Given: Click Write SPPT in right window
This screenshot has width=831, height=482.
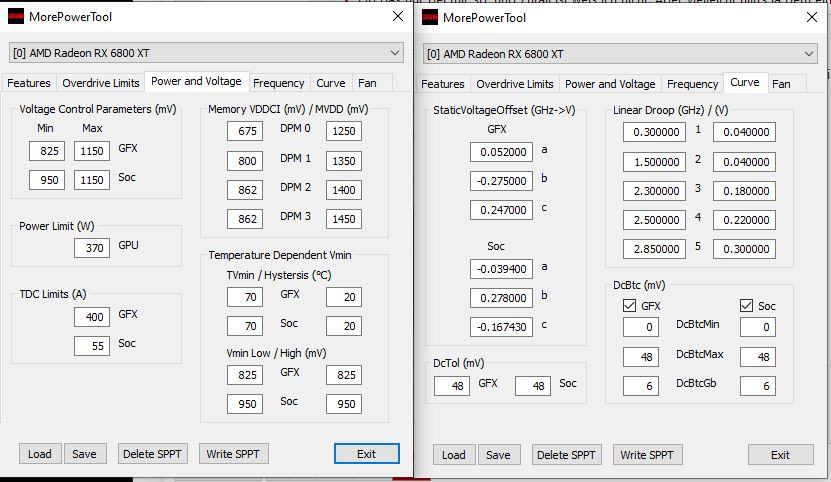Looking at the screenshot, I should pyautogui.click(x=647, y=455).
